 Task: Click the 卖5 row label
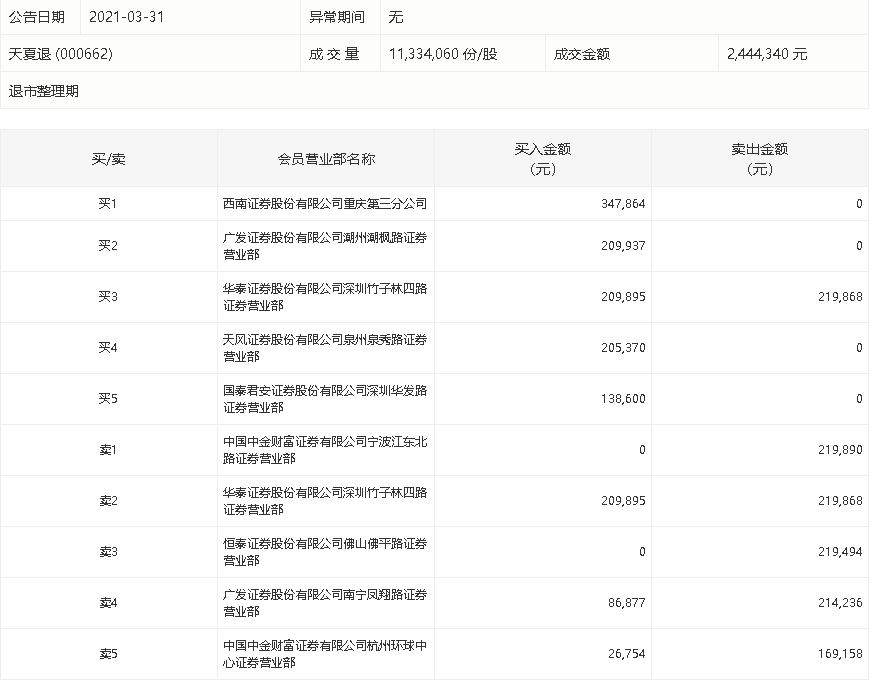[x=108, y=654]
